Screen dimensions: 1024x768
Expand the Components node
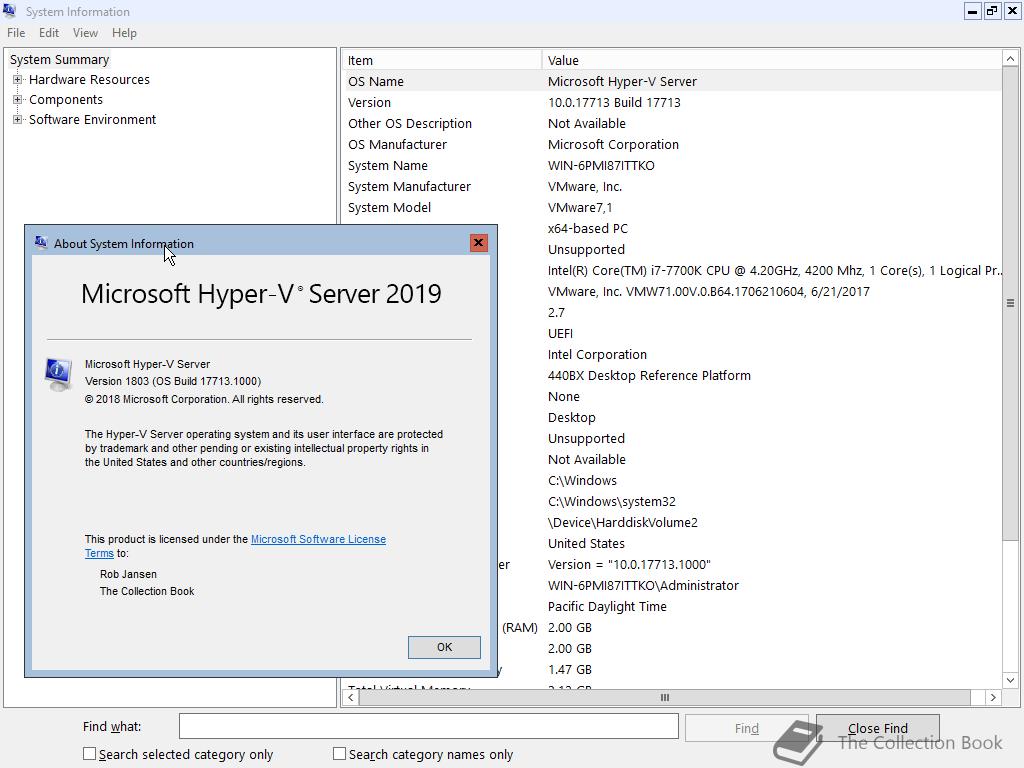(x=18, y=100)
